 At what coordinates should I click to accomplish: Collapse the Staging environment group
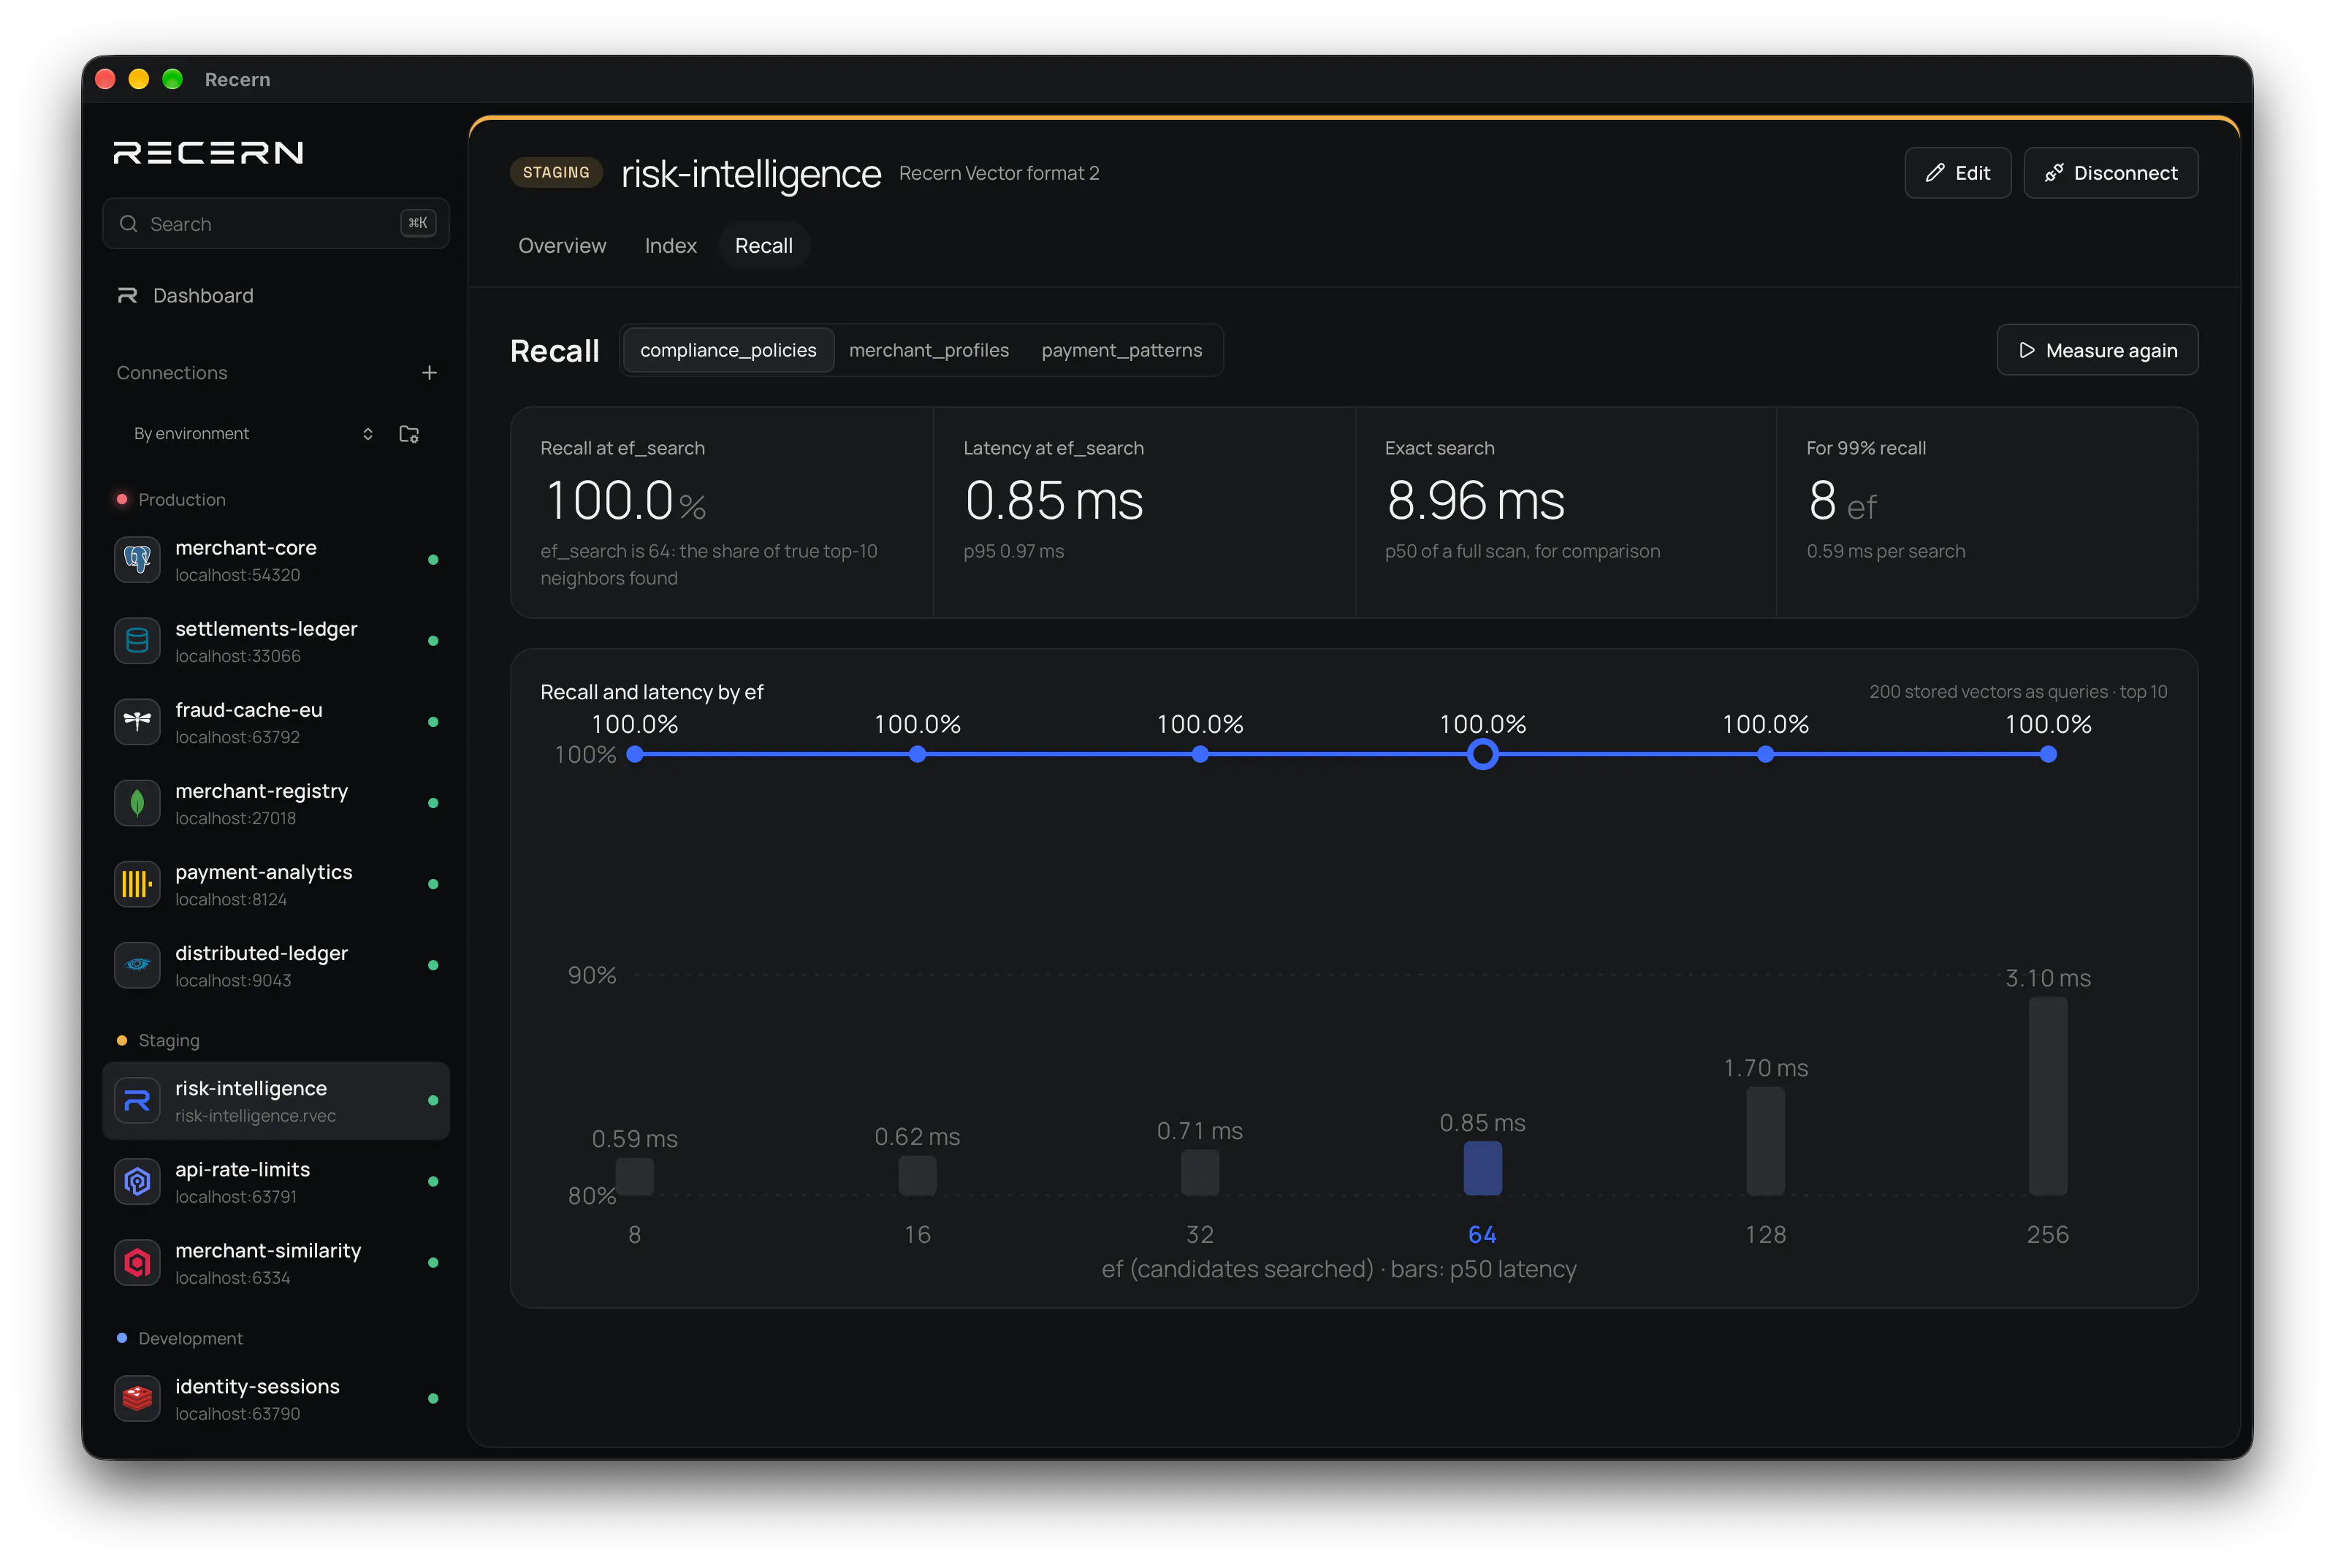(x=158, y=1041)
